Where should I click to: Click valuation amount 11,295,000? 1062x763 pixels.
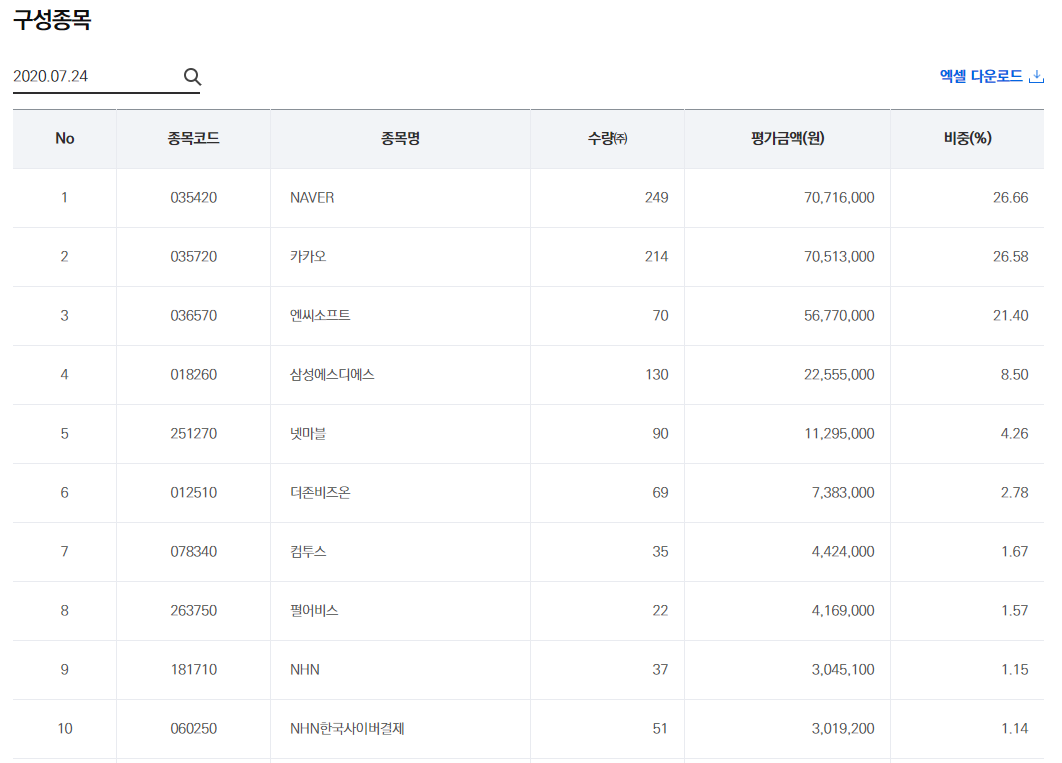pos(839,433)
